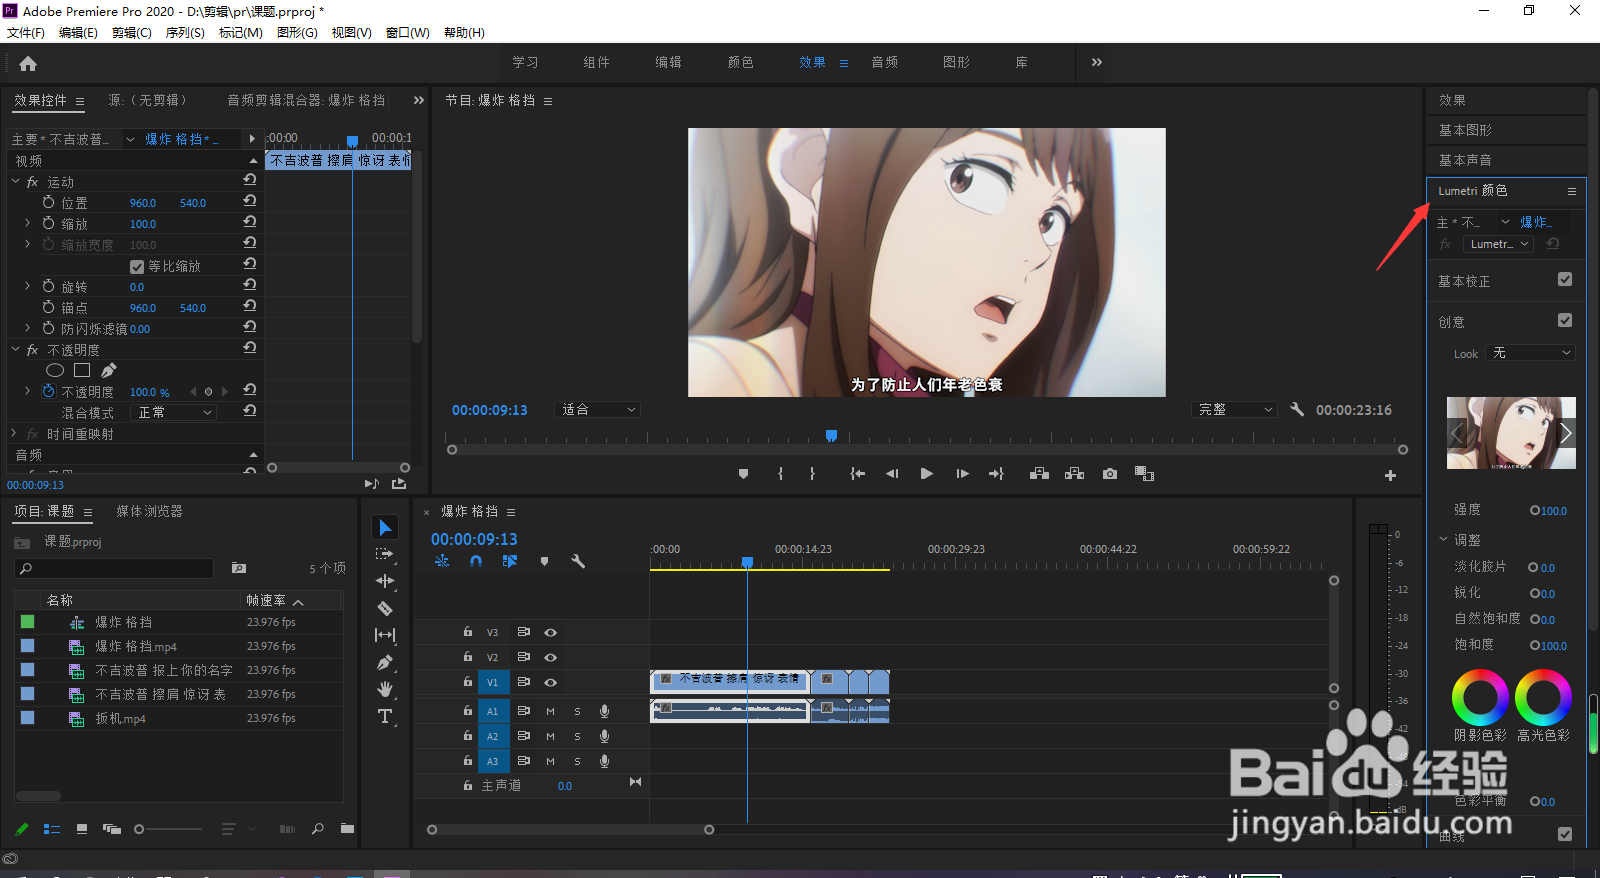Click the Extract button
The image size is (1600, 878).
tap(1074, 474)
